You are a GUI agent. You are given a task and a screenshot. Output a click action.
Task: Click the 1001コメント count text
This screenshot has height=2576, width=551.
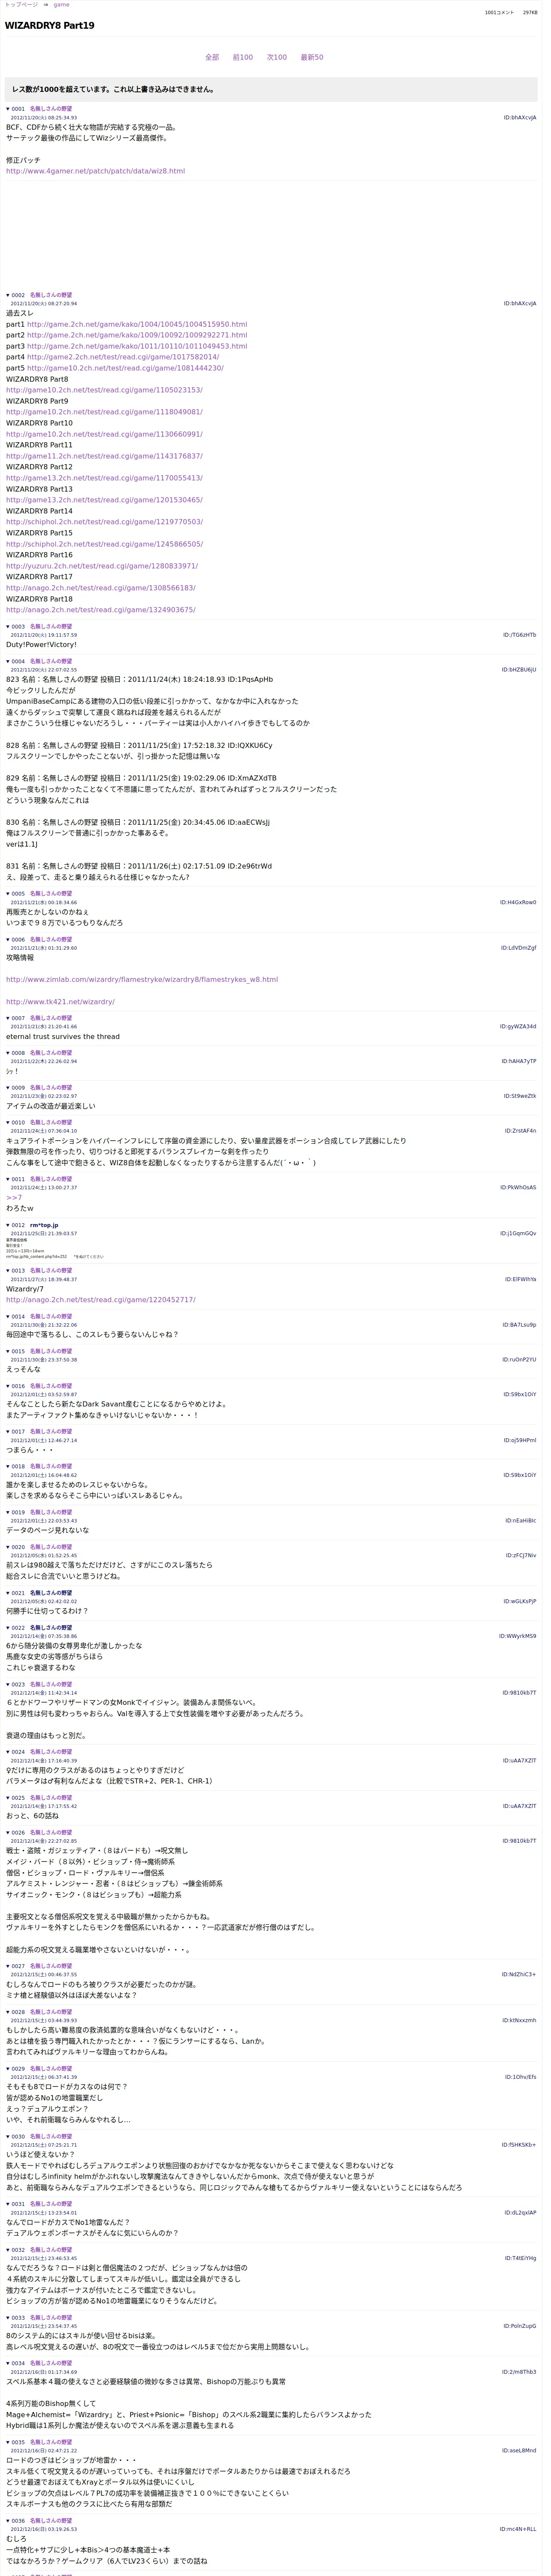click(x=499, y=13)
